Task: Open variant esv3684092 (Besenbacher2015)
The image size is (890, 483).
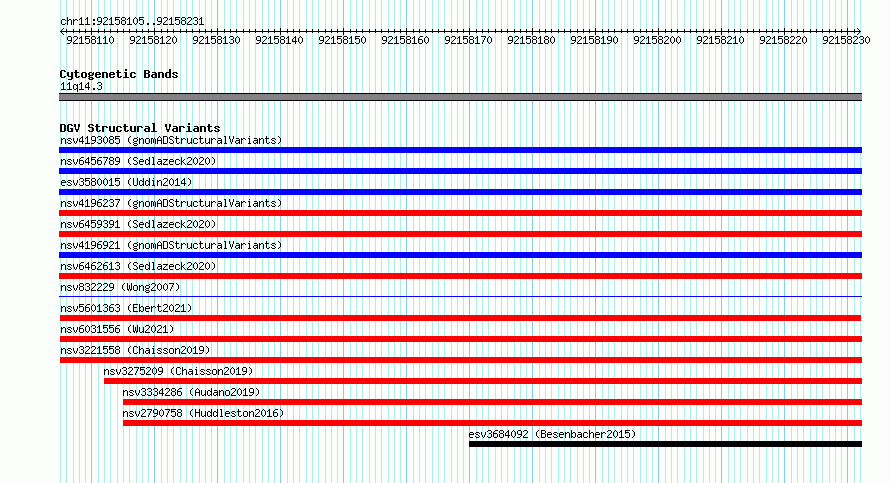Action: (552, 434)
